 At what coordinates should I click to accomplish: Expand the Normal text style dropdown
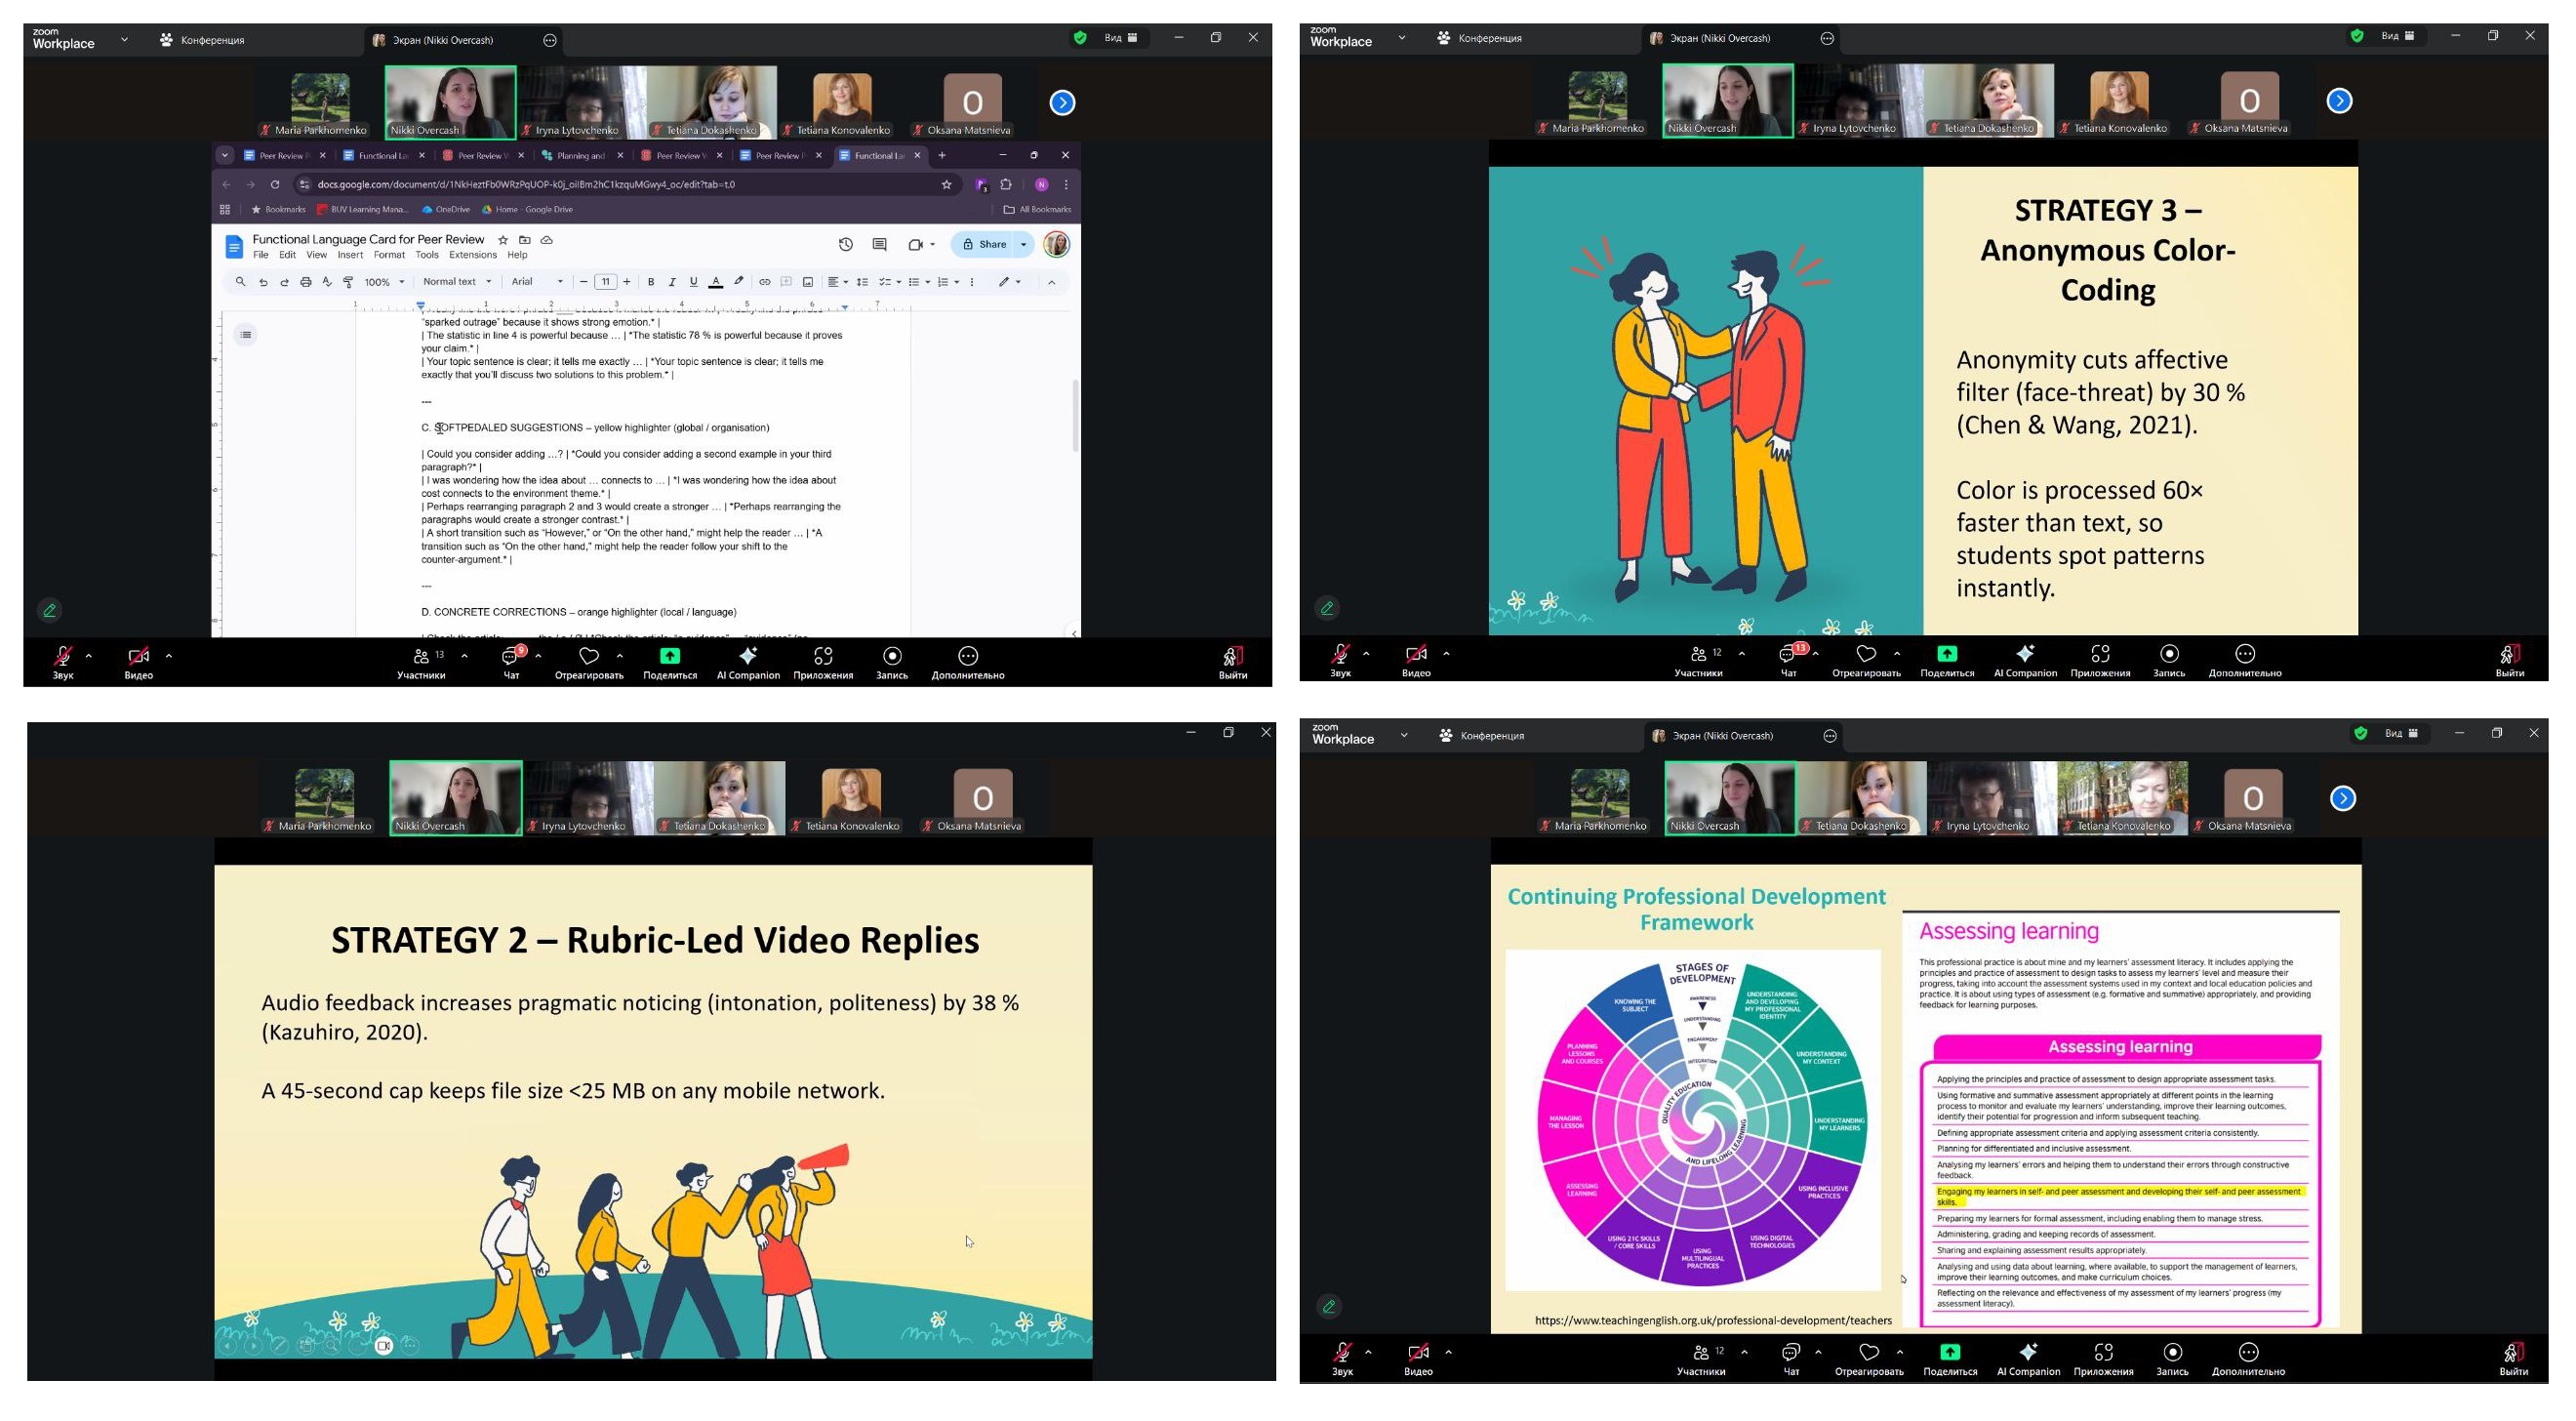click(x=457, y=282)
